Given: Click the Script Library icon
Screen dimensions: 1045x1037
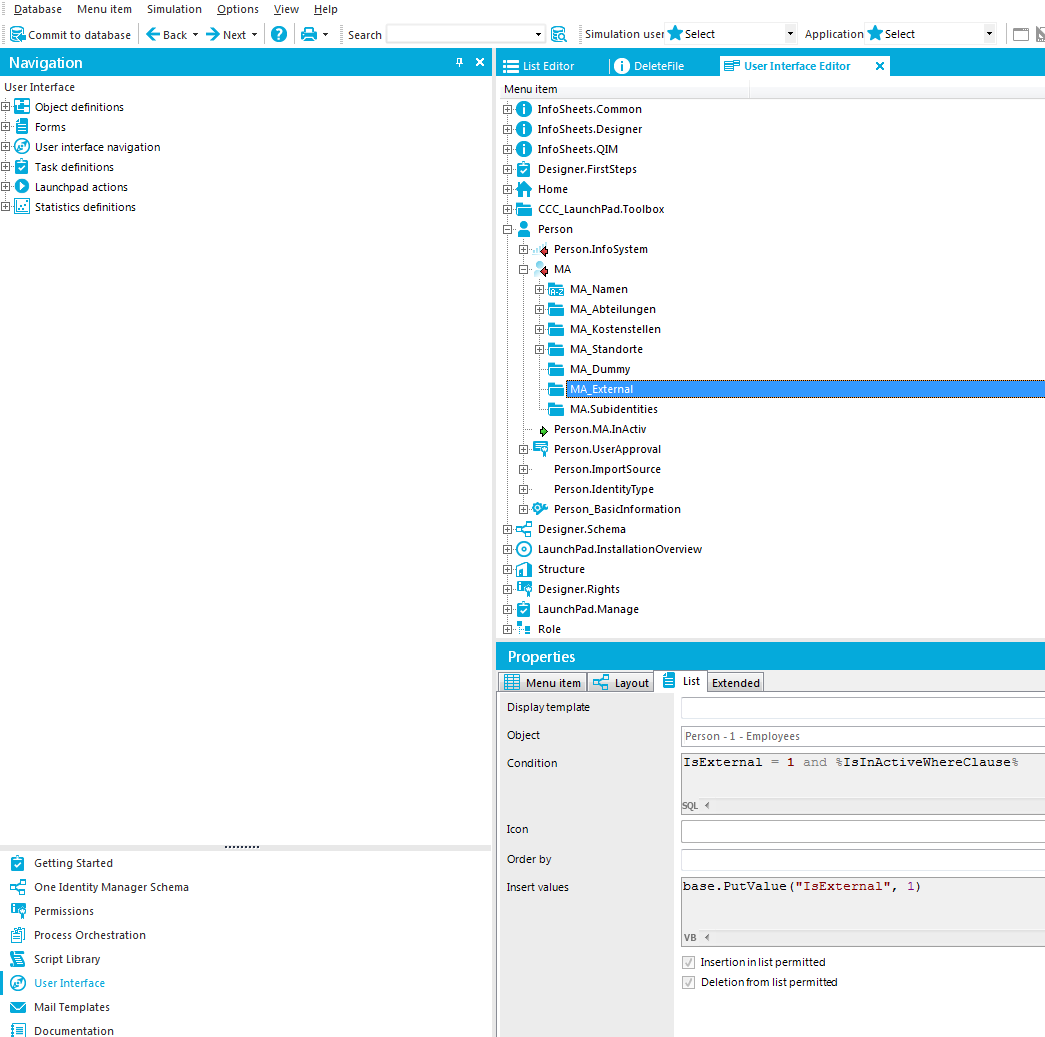Looking at the screenshot, I should pyautogui.click(x=18, y=959).
